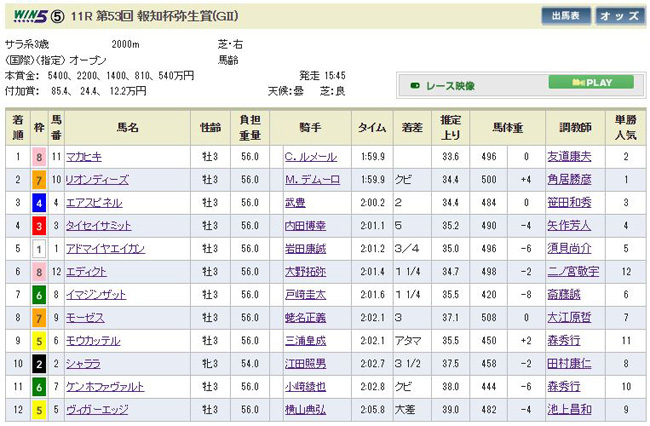The height and width of the screenshot is (426, 650).
Task: Click the red frame 3 badge
Action: [x=39, y=225]
